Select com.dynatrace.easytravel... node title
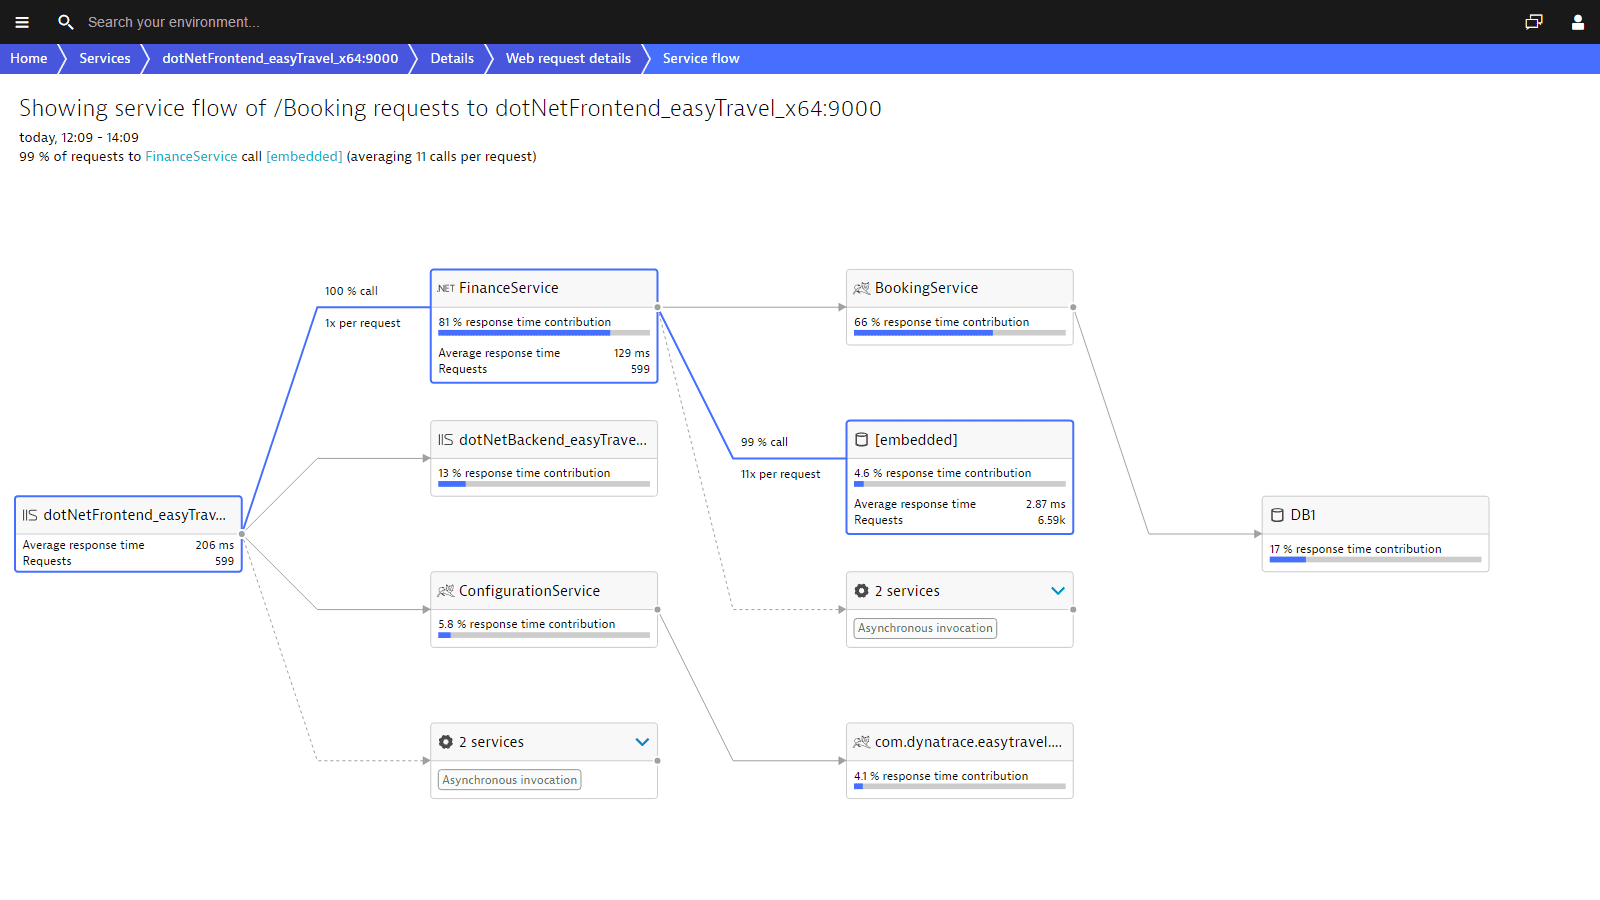 click(968, 742)
